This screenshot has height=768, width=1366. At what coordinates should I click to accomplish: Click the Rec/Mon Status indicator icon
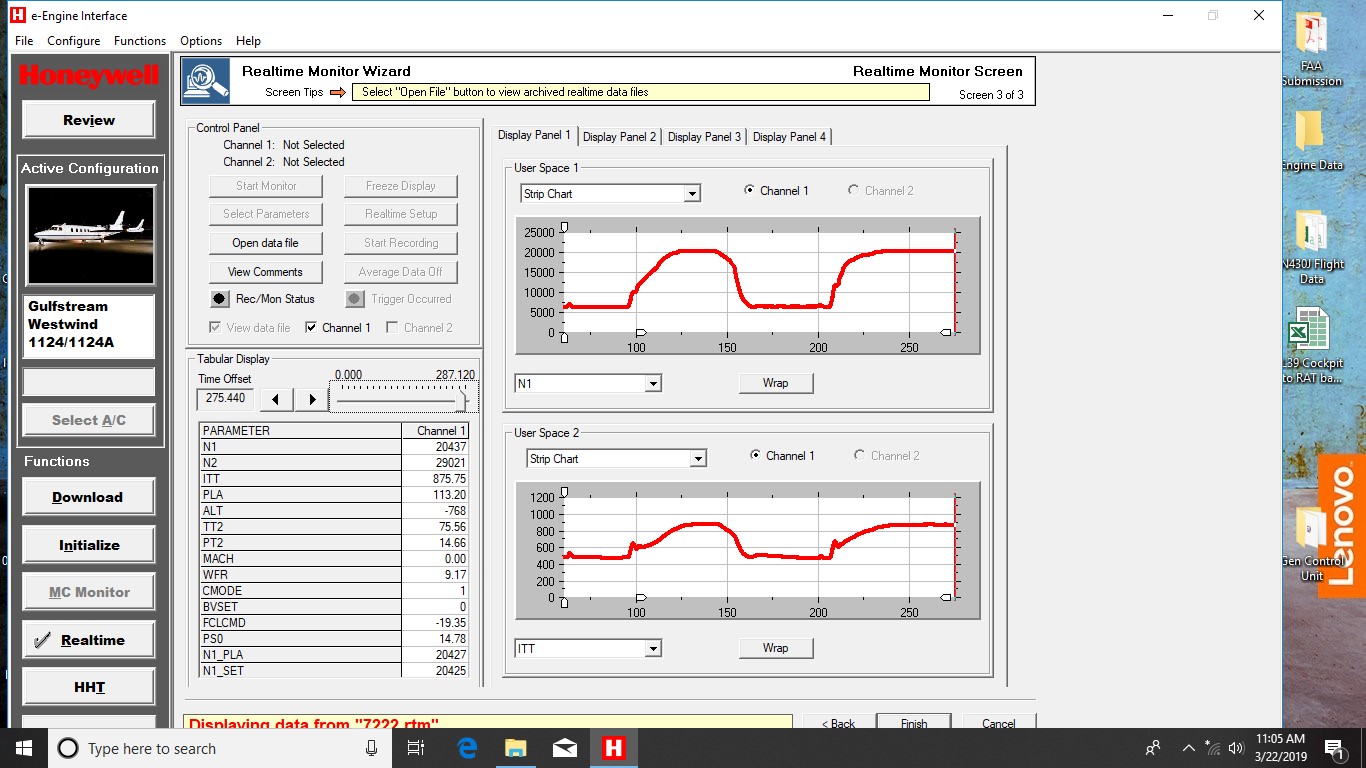(220, 299)
